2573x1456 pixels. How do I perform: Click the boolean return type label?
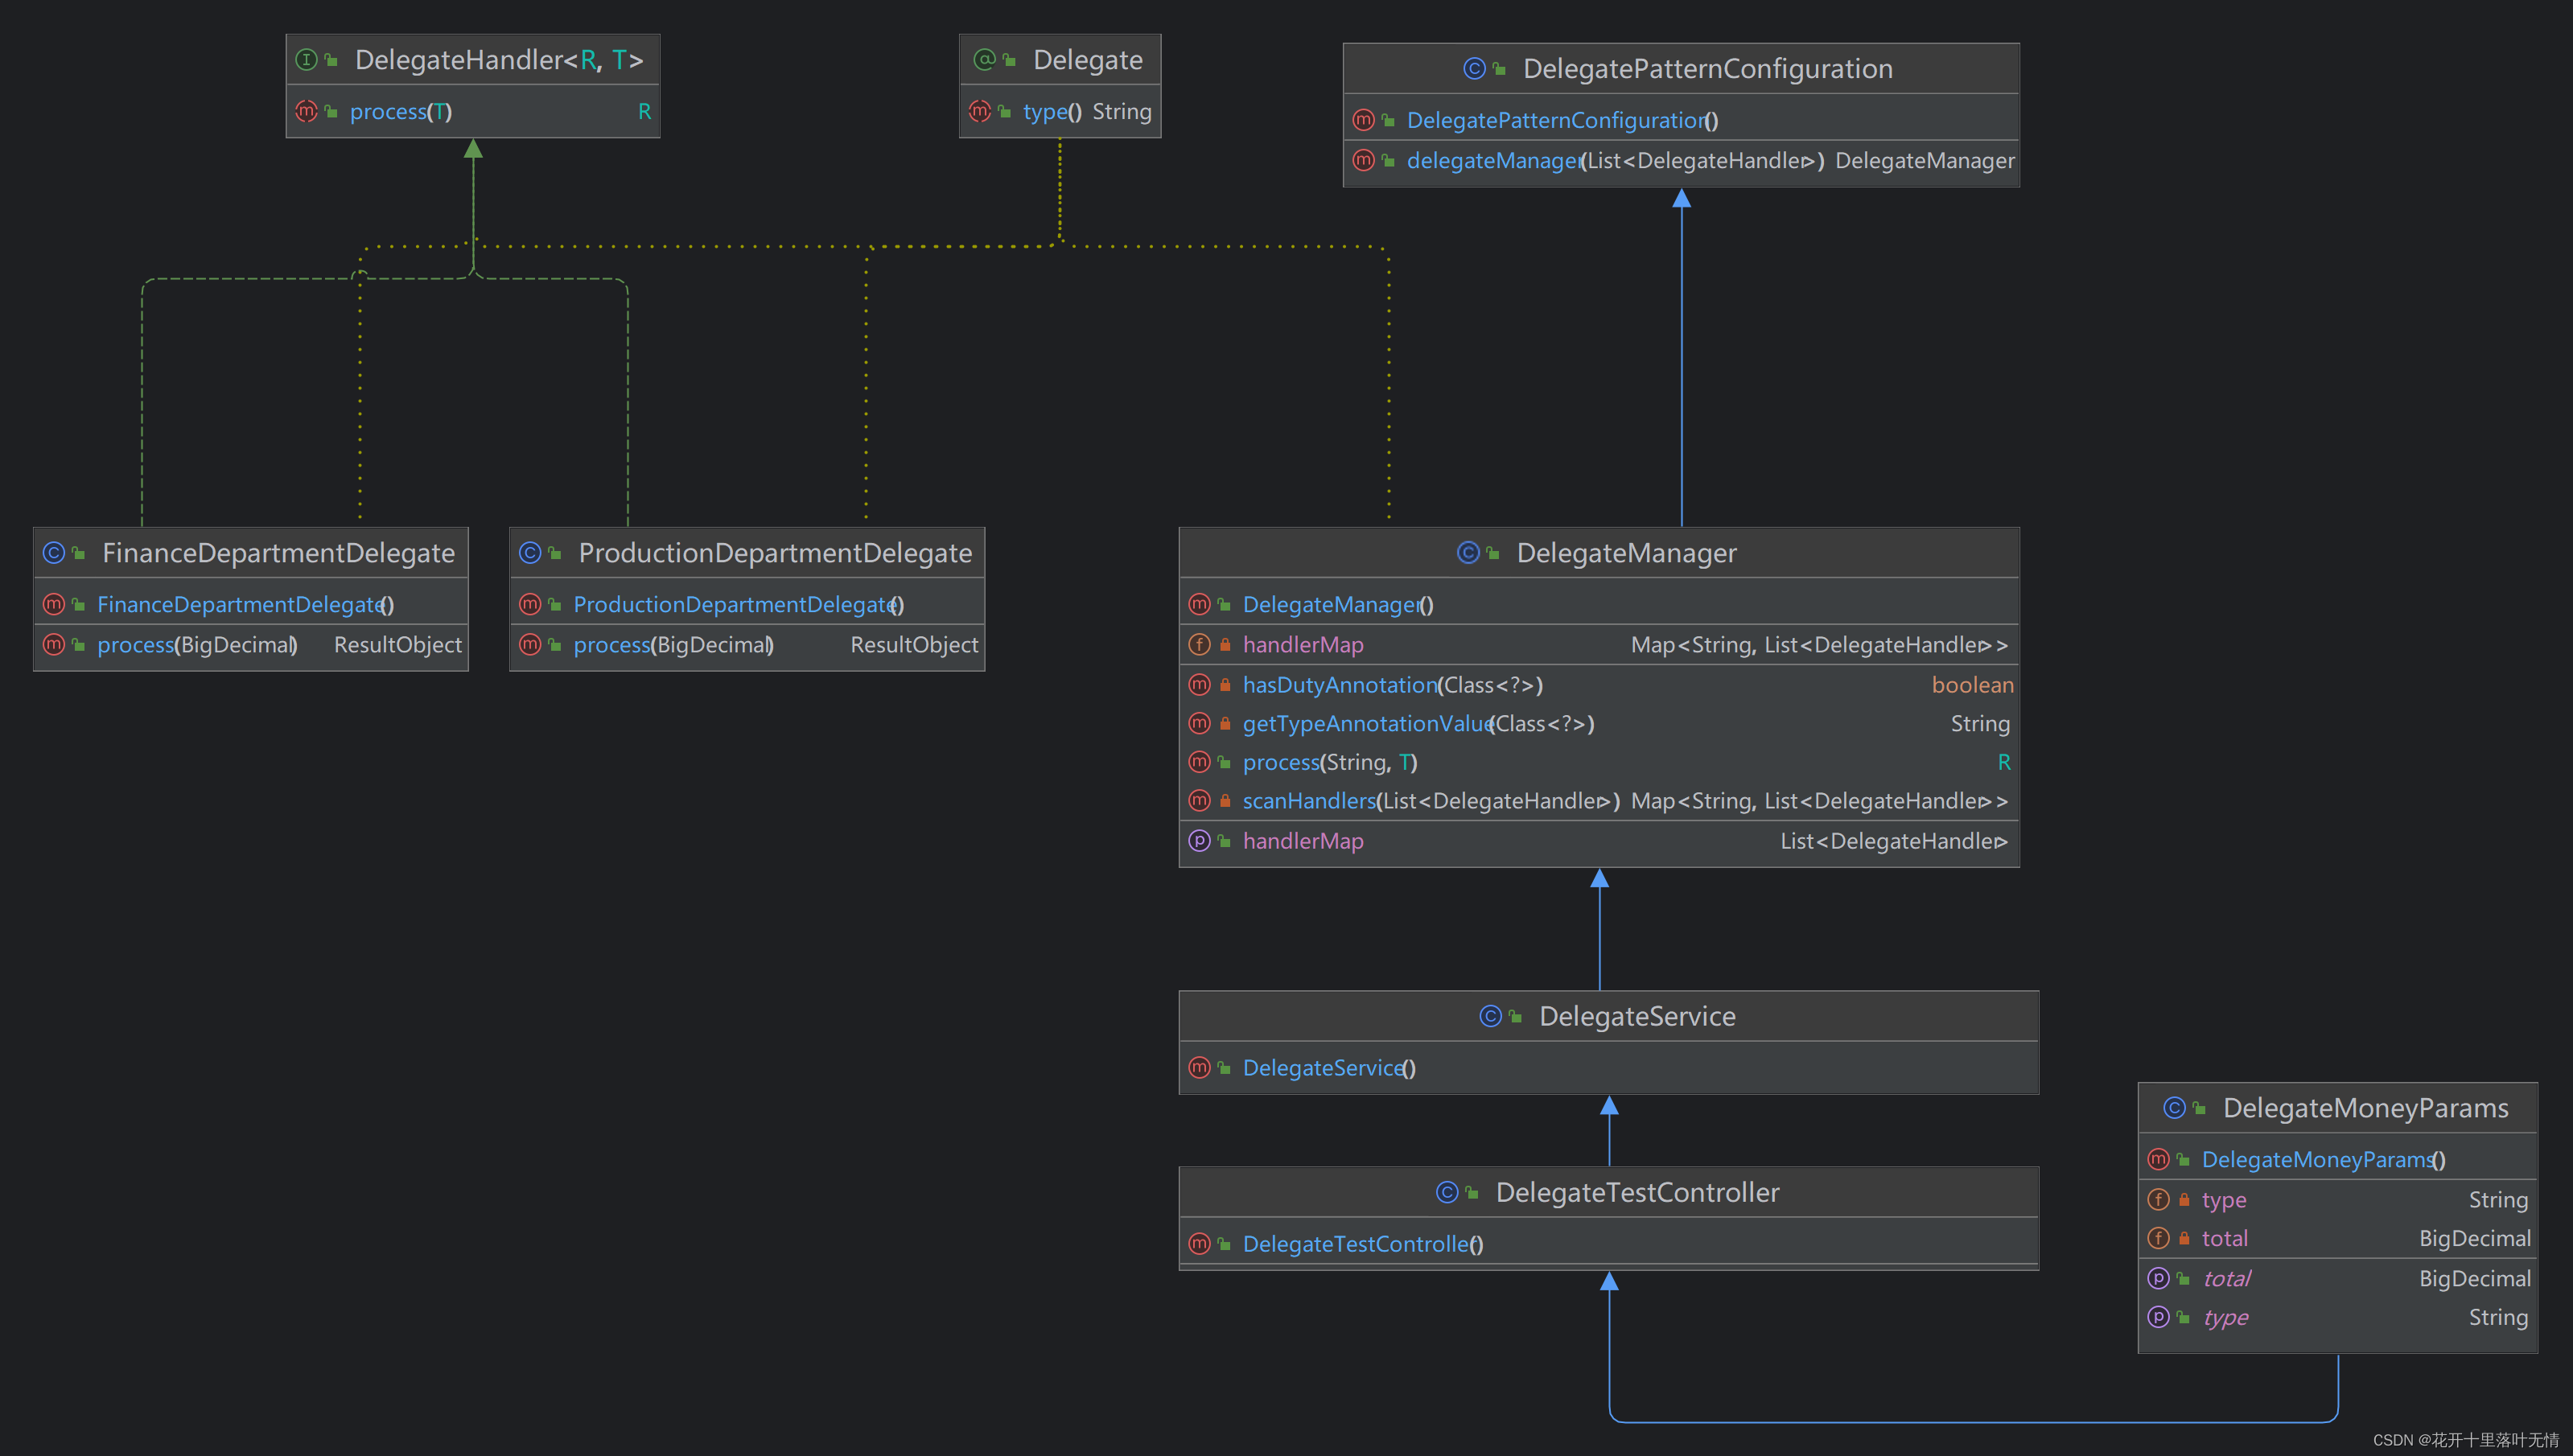tap(1972, 685)
